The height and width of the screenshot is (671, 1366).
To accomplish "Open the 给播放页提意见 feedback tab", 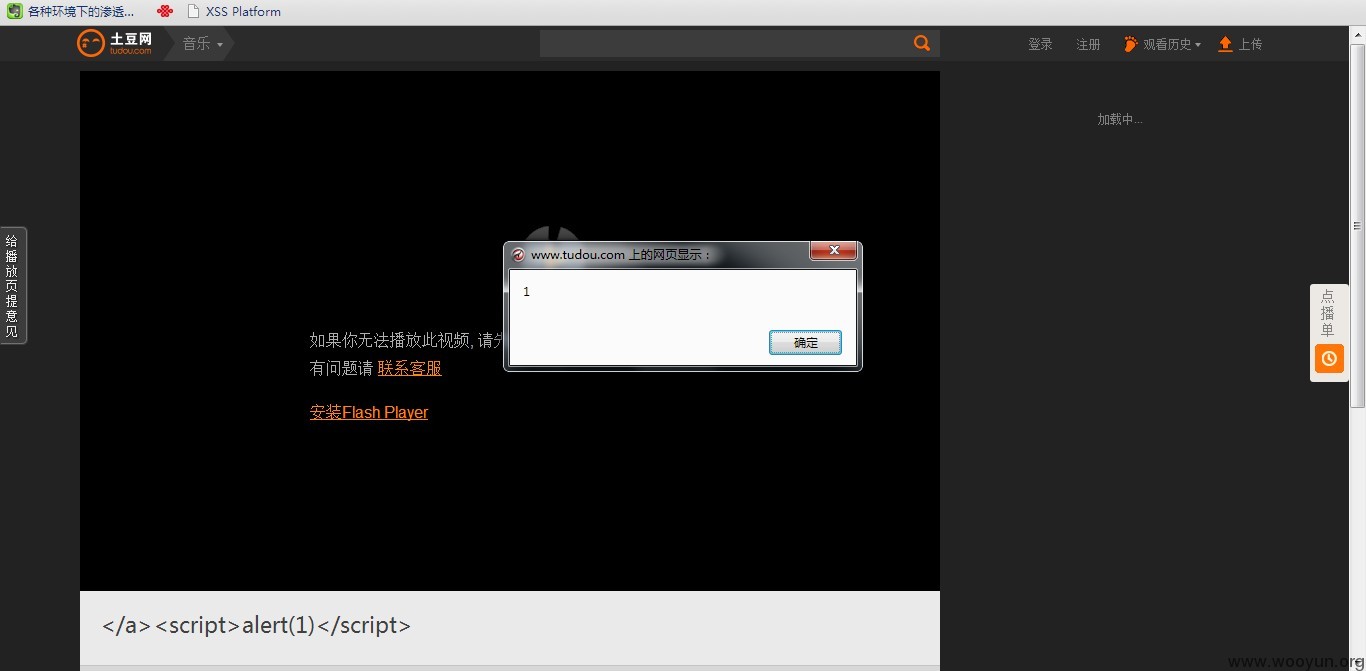I will pyautogui.click(x=12, y=286).
